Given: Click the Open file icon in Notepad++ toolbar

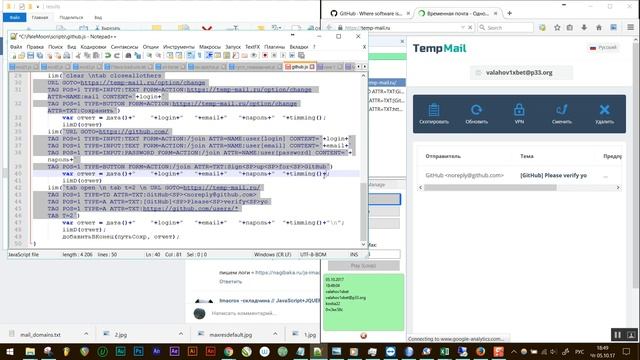Looking at the screenshot, I should click(21, 56).
